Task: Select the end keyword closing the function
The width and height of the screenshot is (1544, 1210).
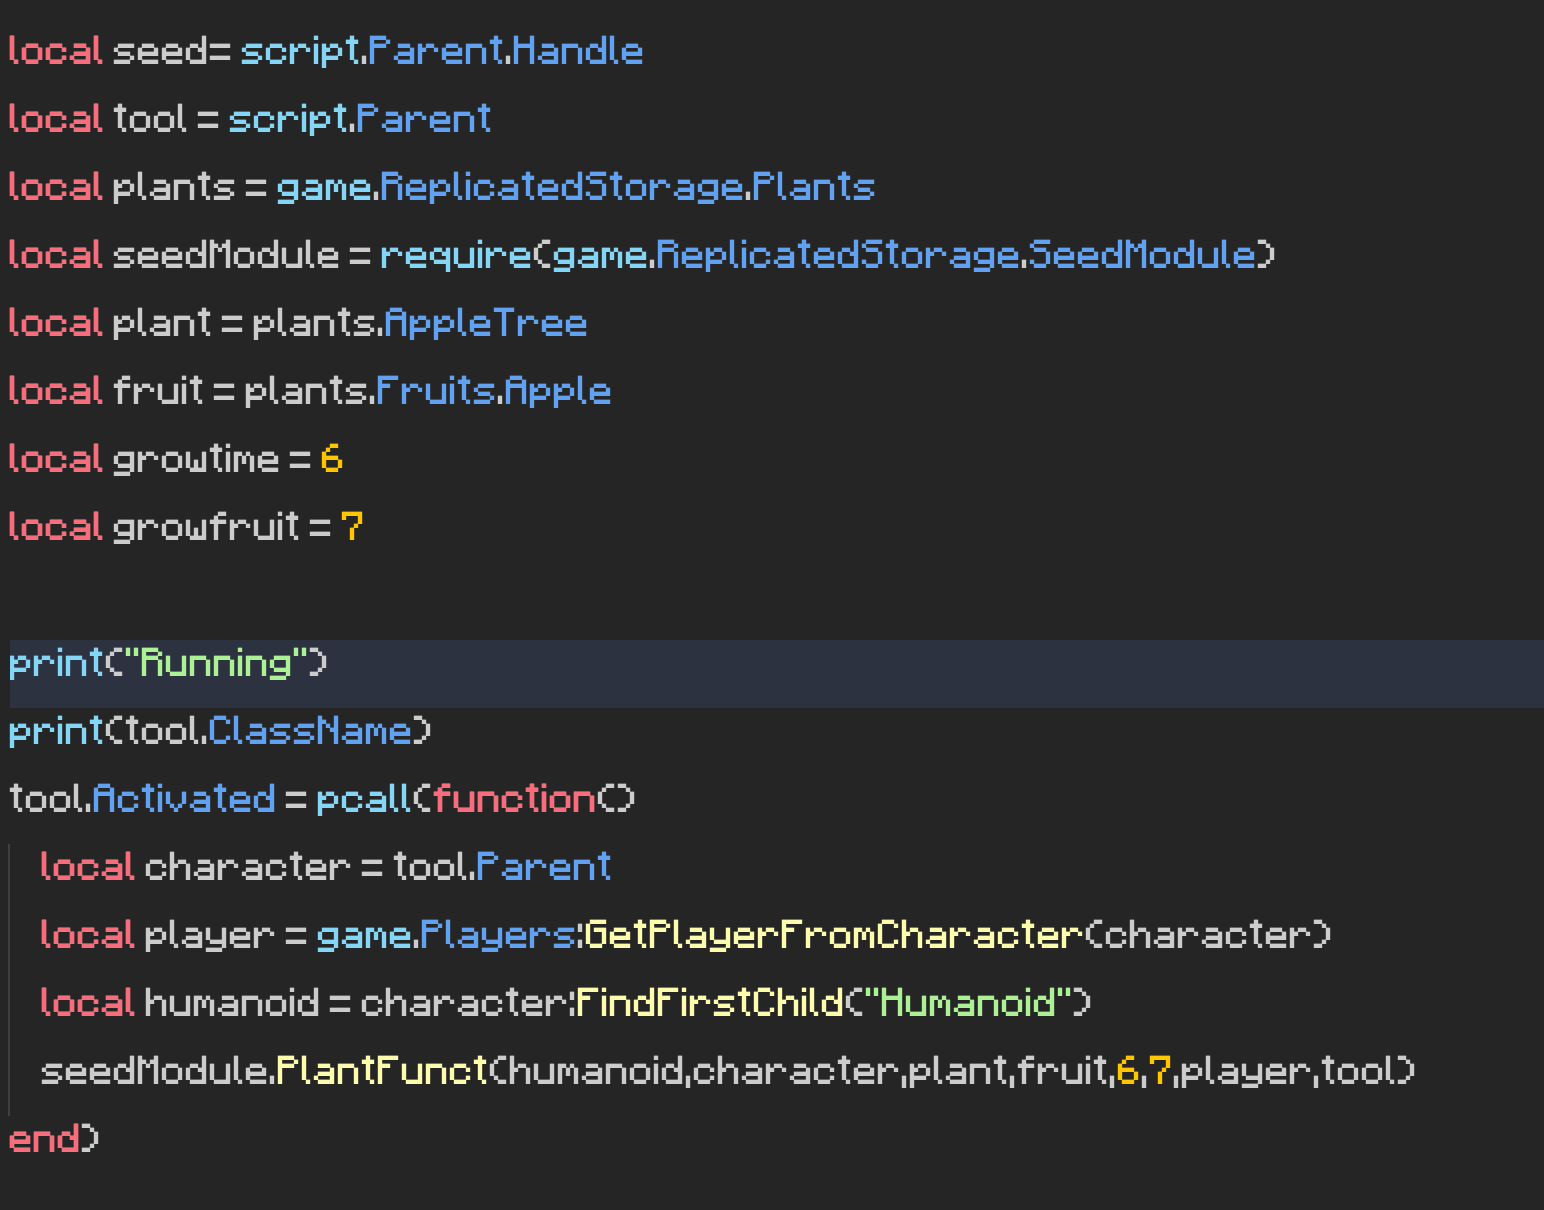Action: coord(47,1138)
